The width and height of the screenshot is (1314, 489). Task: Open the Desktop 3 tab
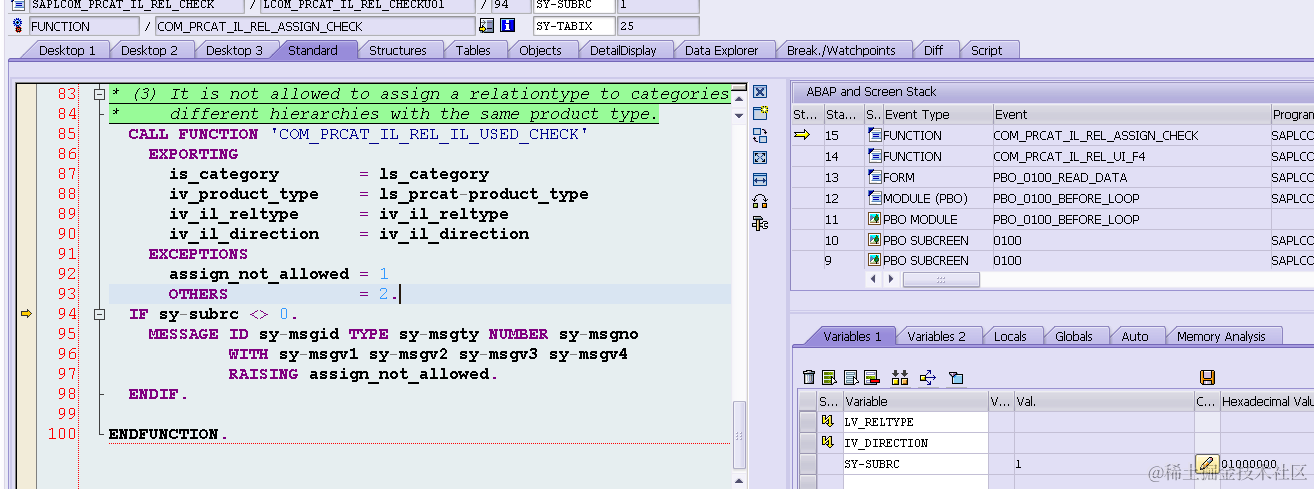coord(234,50)
